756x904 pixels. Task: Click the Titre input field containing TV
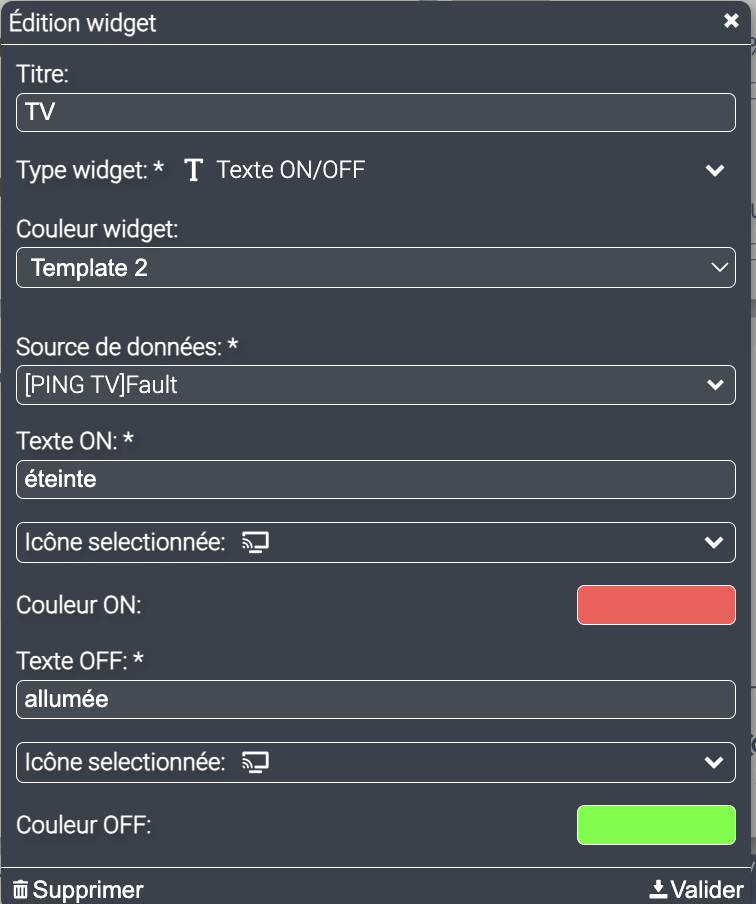(x=376, y=112)
